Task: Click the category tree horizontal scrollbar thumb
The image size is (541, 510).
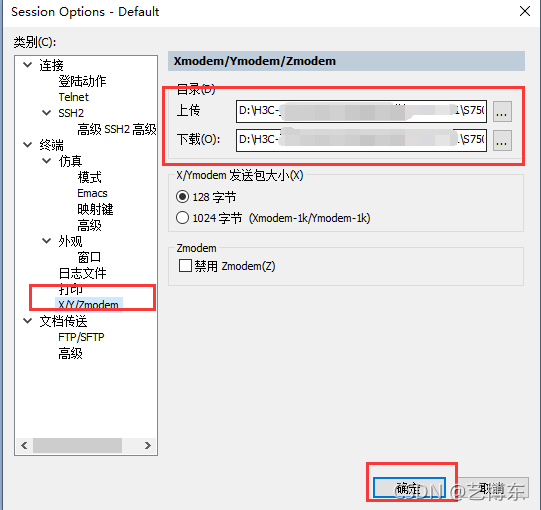Action: point(77,445)
